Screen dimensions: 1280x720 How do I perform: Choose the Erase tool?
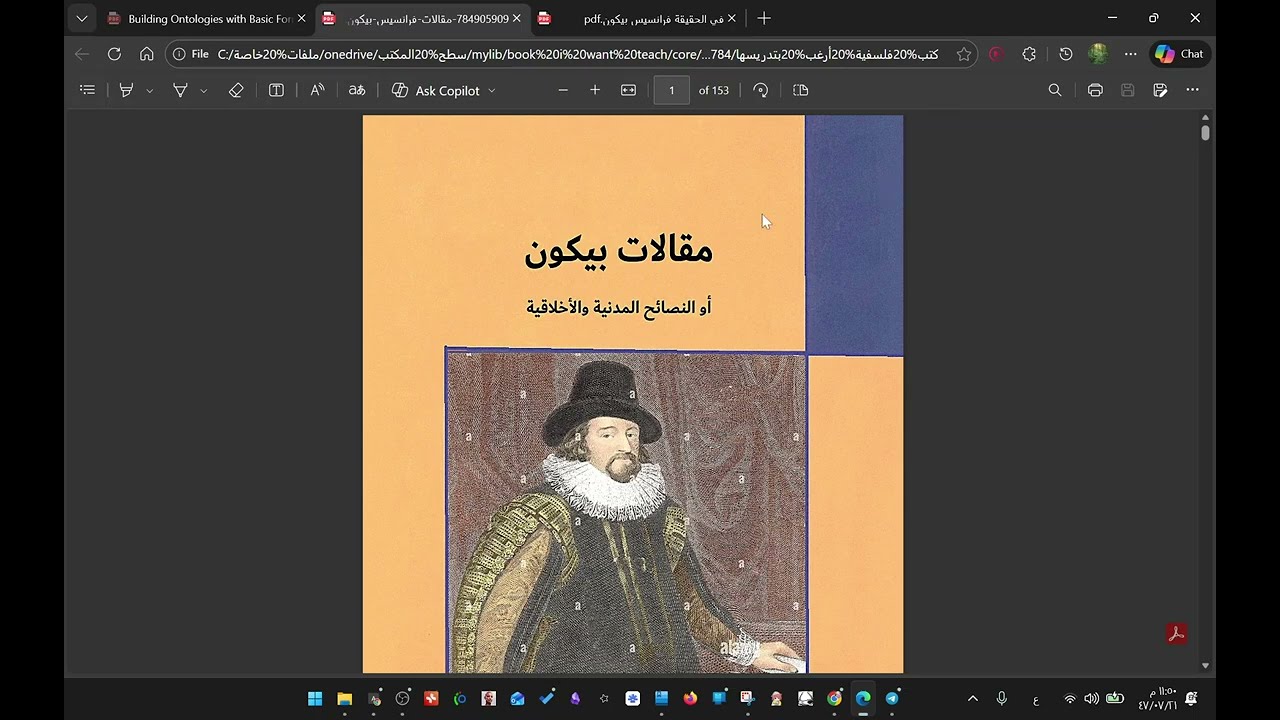[236, 90]
